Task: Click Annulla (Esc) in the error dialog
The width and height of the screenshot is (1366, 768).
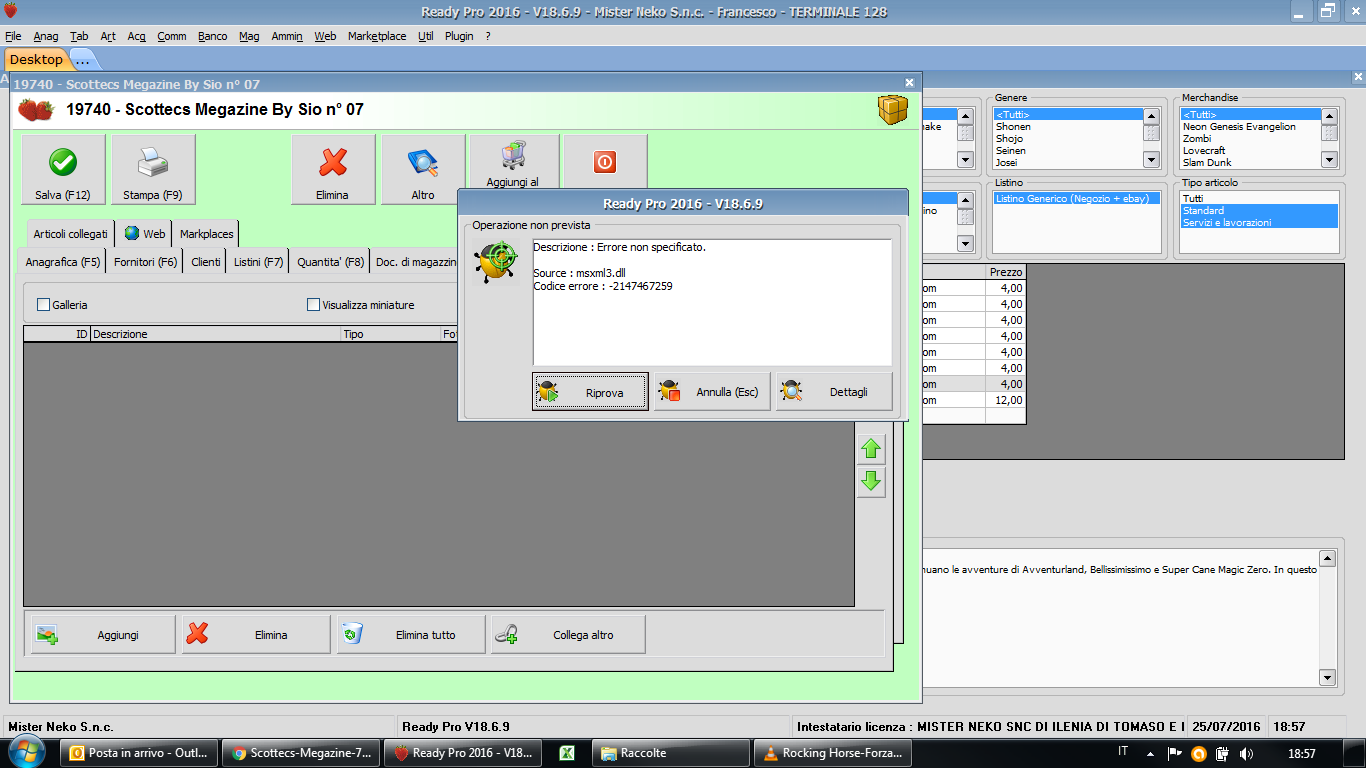Action: coord(712,392)
